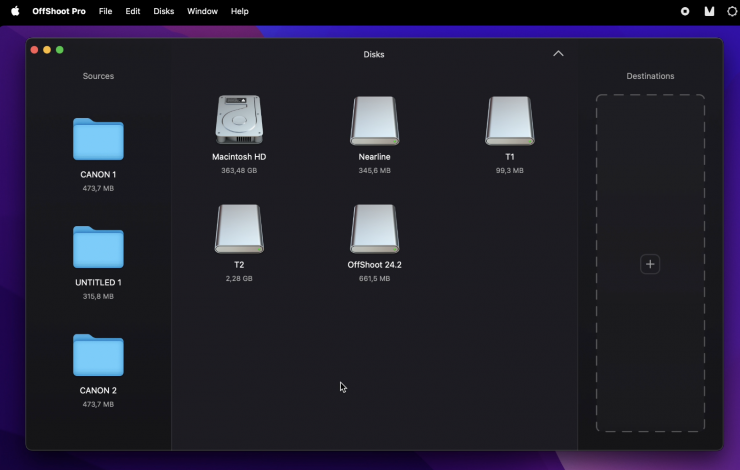Open the OffShoot Pro application menu
740x470 pixels.
pos(59,11)
